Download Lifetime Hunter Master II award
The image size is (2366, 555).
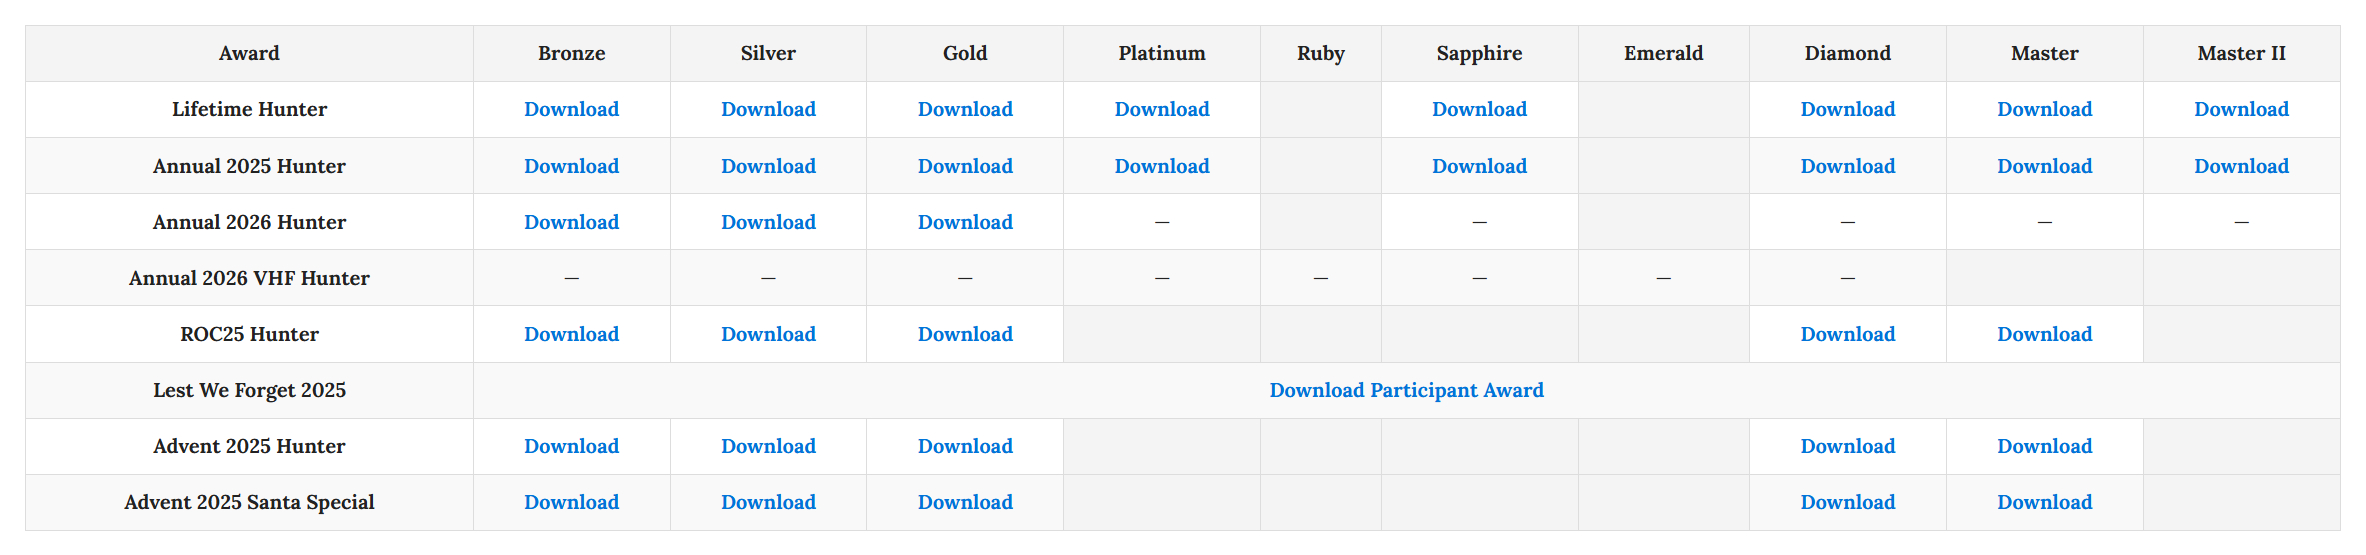2241,109
